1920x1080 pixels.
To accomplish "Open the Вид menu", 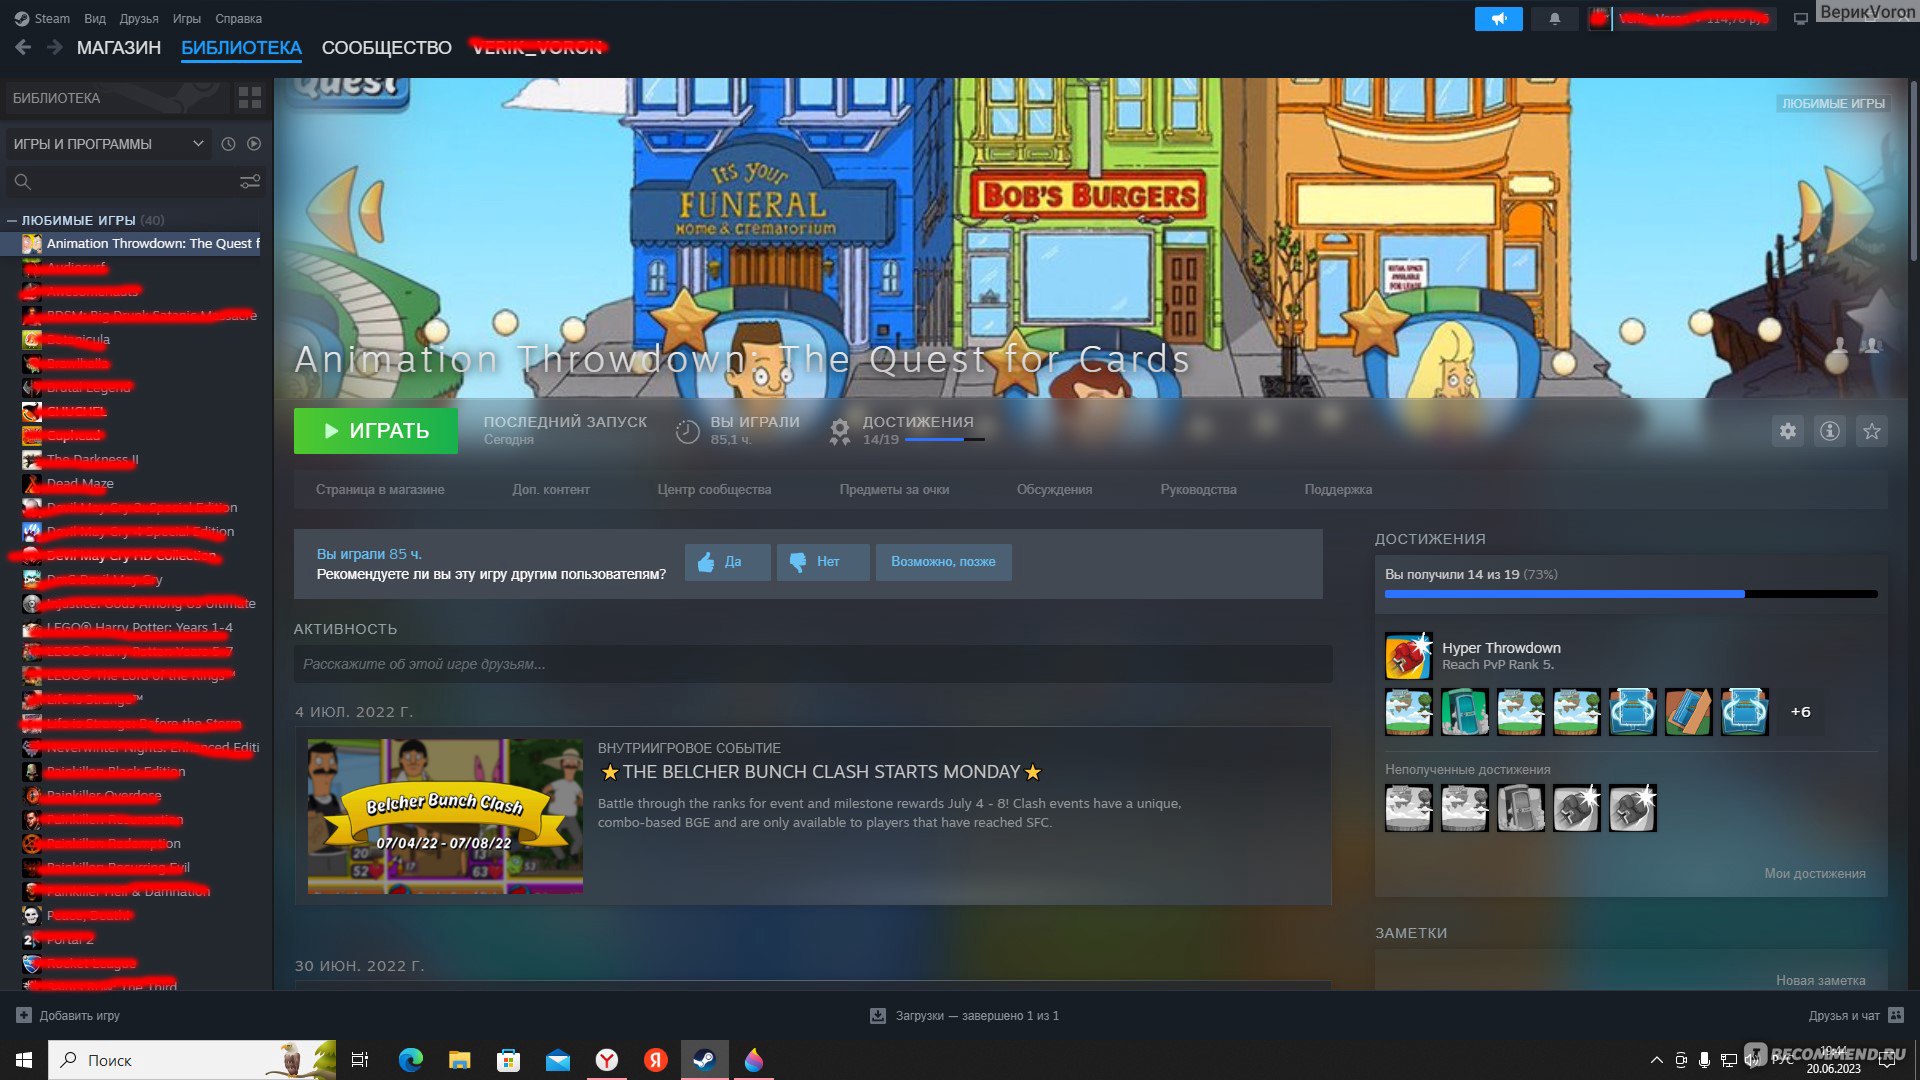I will pos(95,18).
